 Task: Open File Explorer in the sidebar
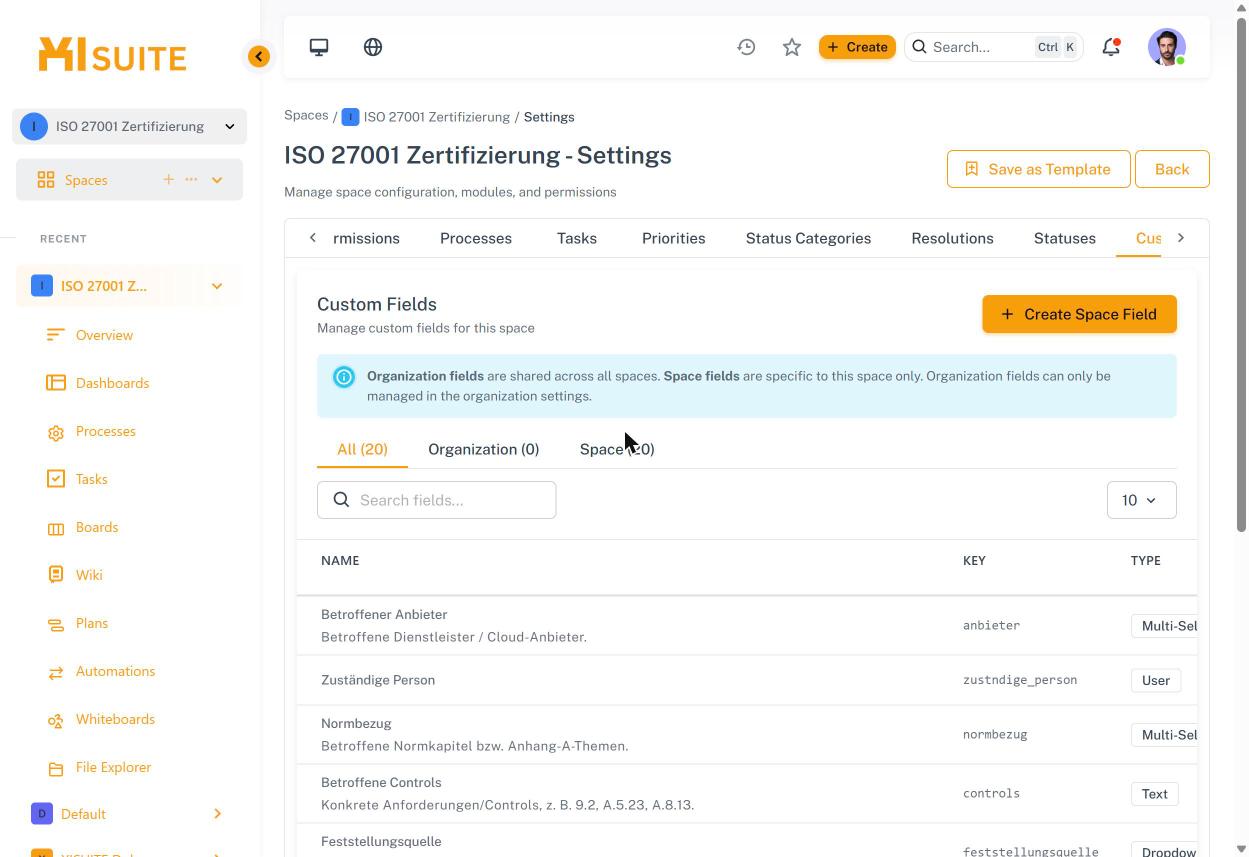[x=113, y=767]
